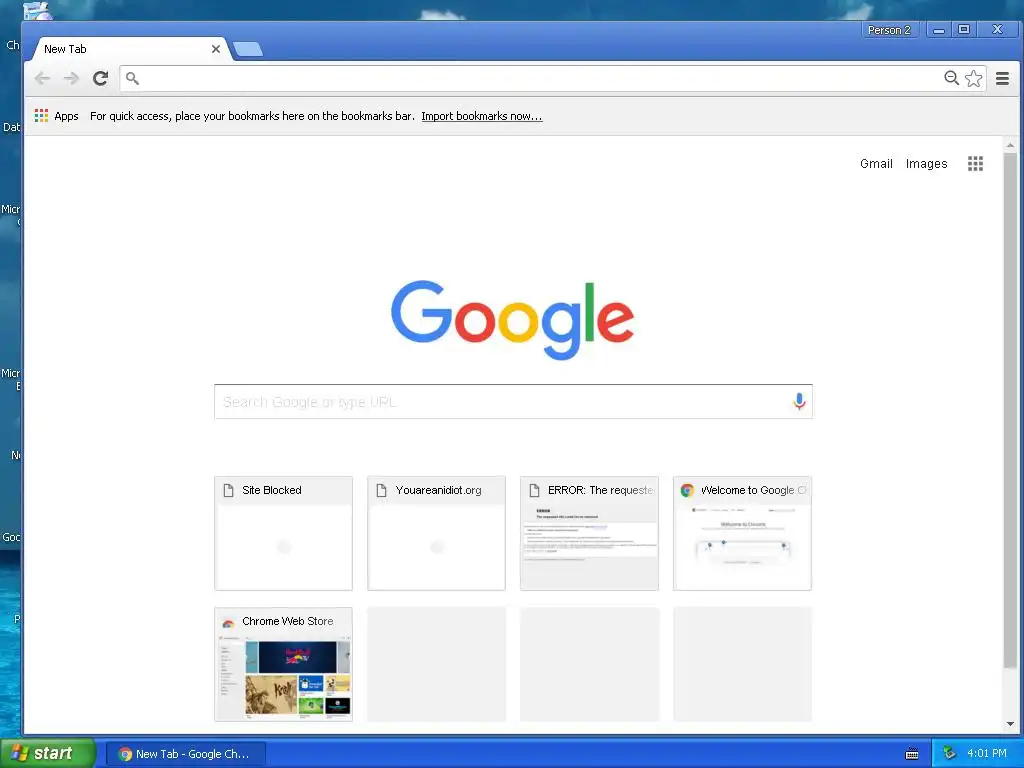This screenshot has width=1024, height=768.
Task: Click the page scrollbar down arrow
Action: click(1010, 724)
